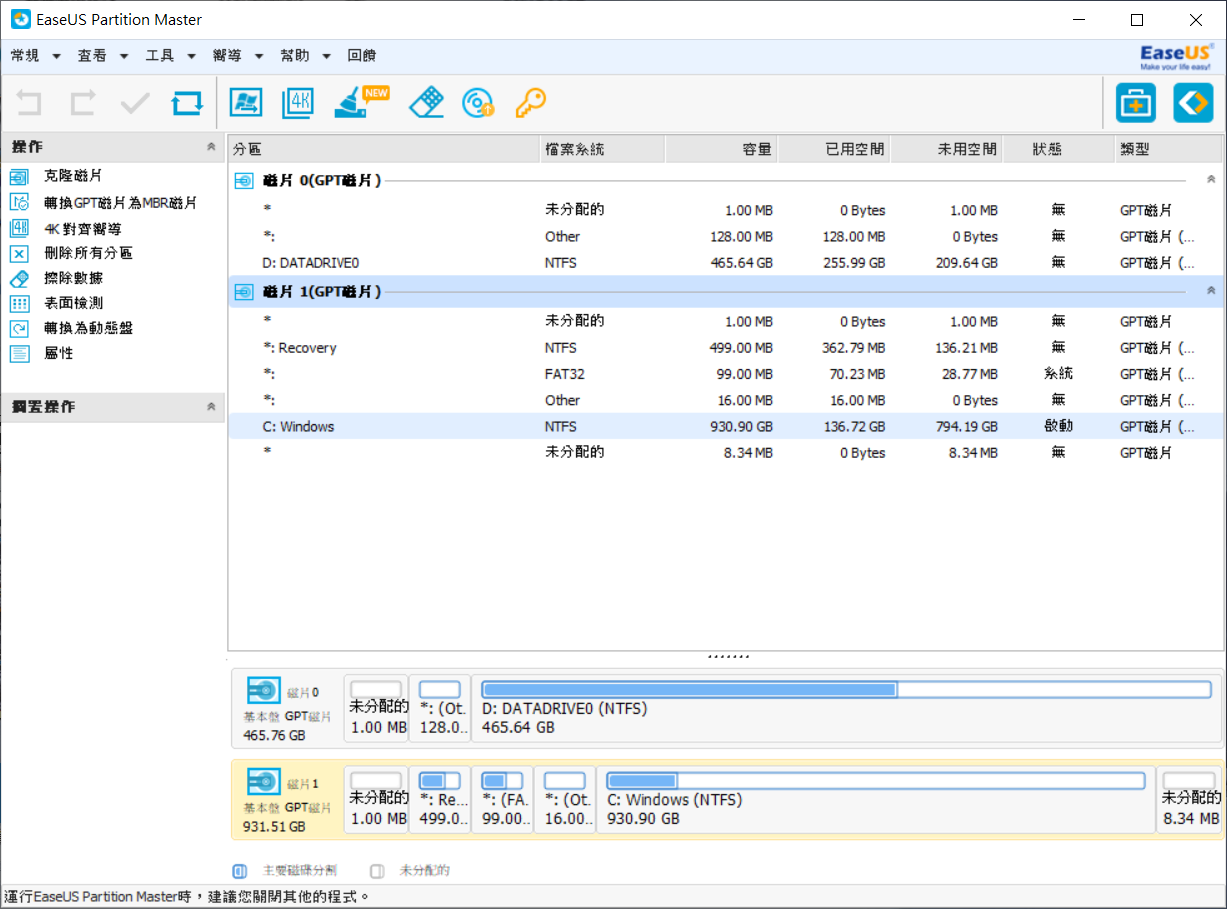Sort by the 分區 column header

click(x=384, y=149)
